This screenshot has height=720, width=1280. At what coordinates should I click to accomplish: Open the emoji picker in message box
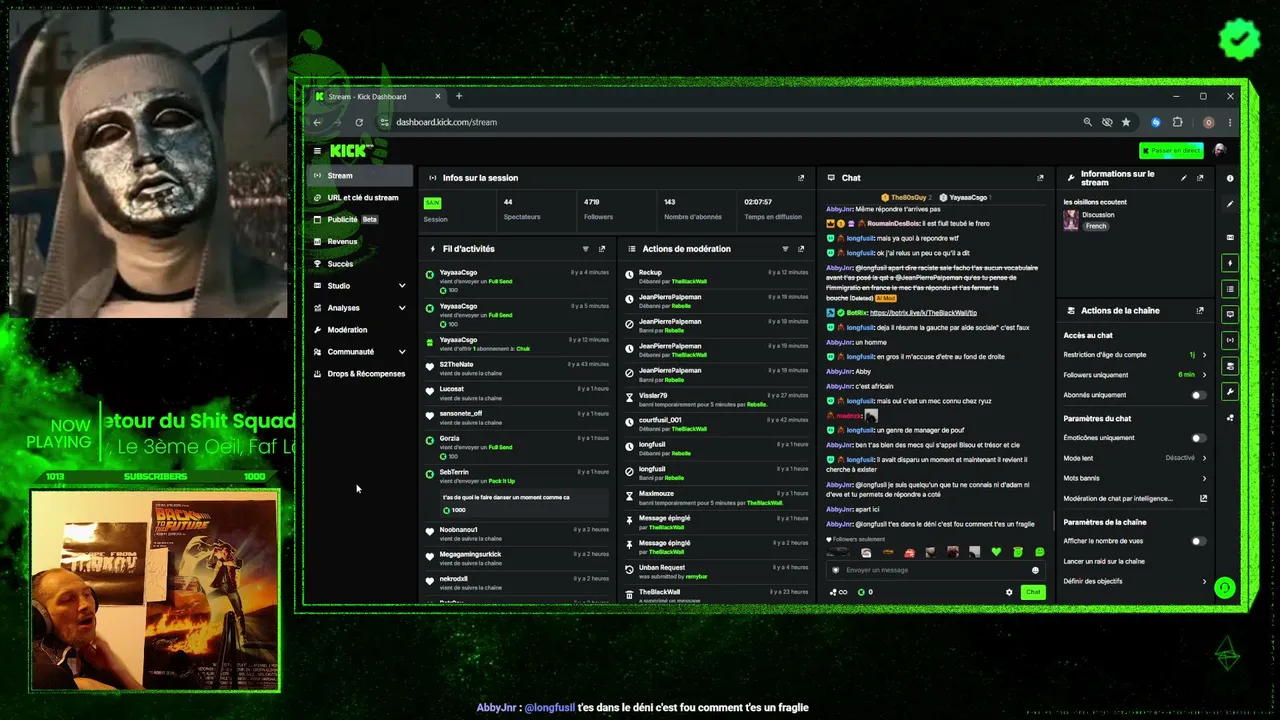(x=1035, y=570)
